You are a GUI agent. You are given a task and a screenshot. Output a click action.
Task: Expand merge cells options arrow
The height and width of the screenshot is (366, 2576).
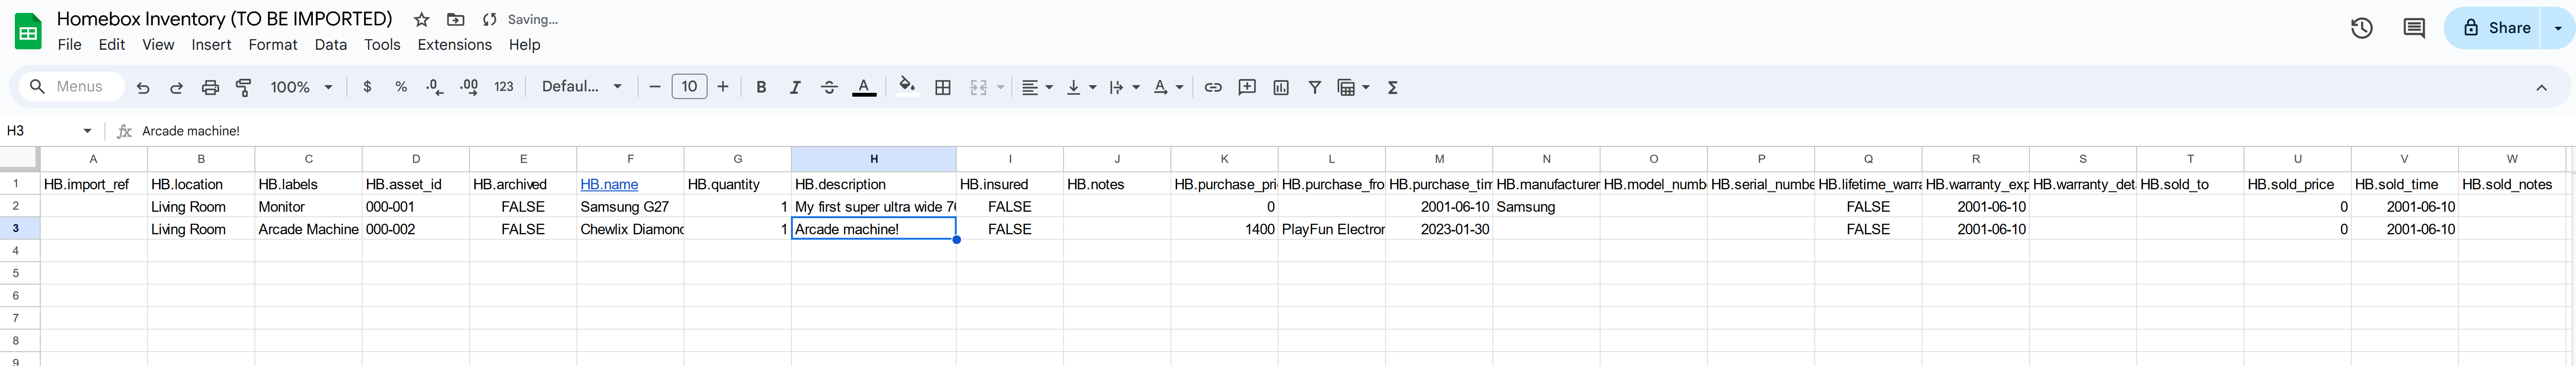pyautogui.click(x=1000, y=88)
